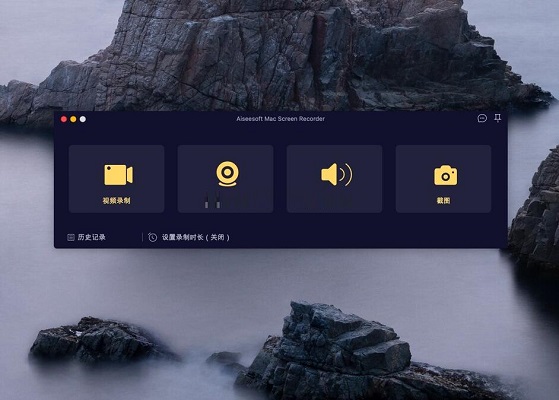The height and width of the screenshot is (400, 559).
Task: Click the white zoom window button
Action: tap(83, 119)
